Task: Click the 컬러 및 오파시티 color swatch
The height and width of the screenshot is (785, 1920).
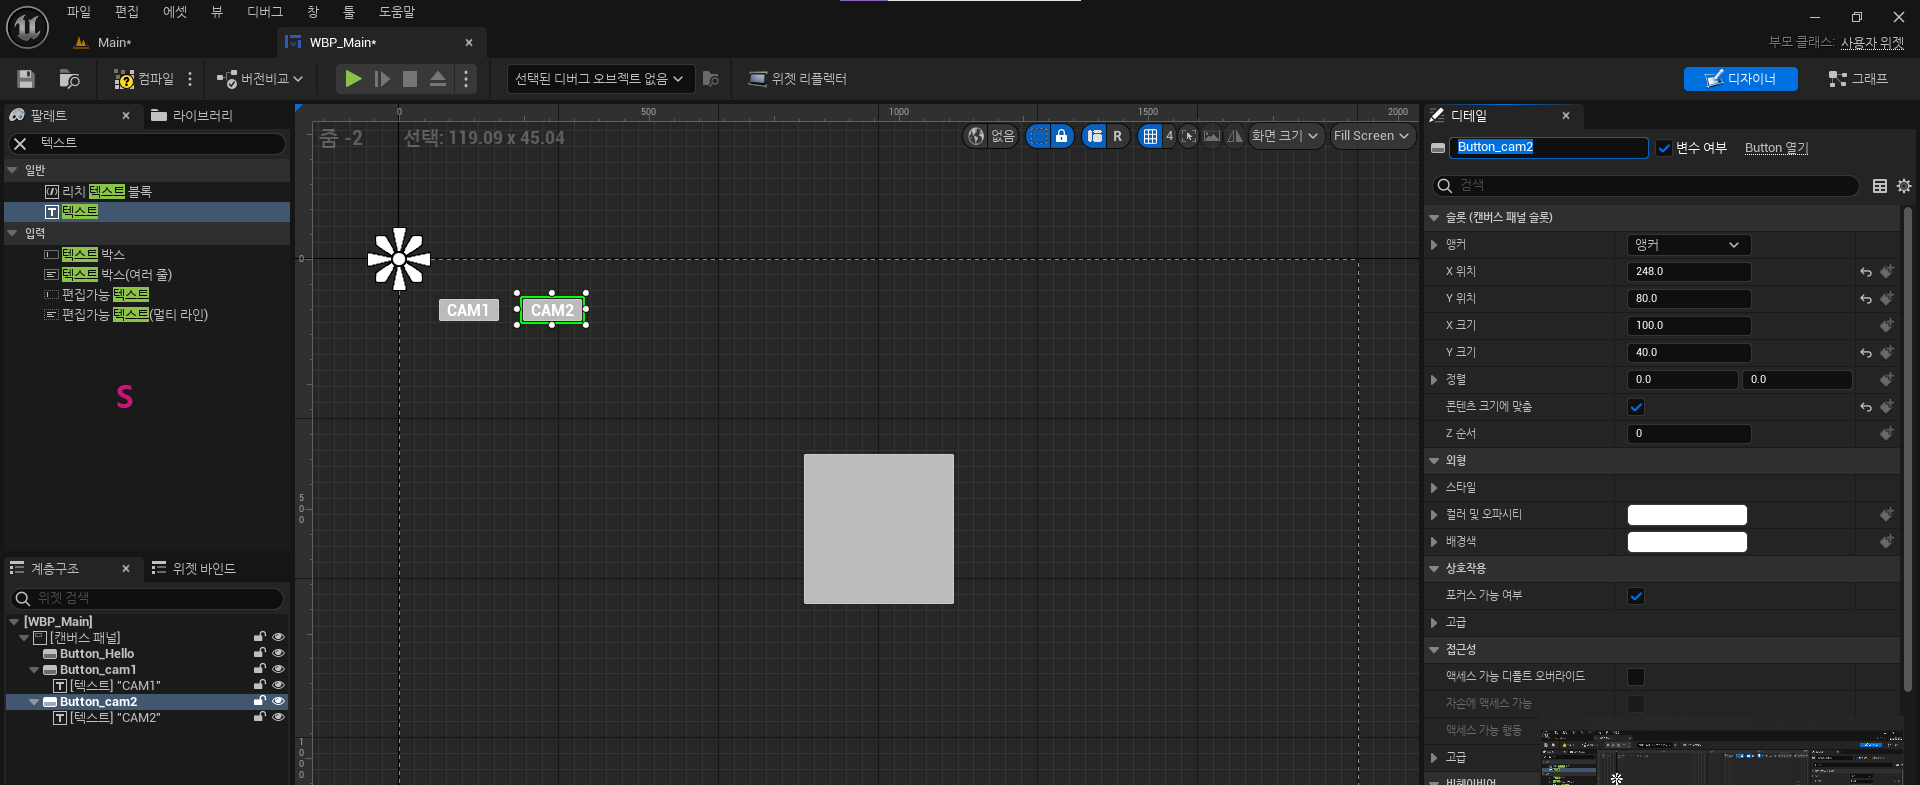Action: [x=1687, y=515]
